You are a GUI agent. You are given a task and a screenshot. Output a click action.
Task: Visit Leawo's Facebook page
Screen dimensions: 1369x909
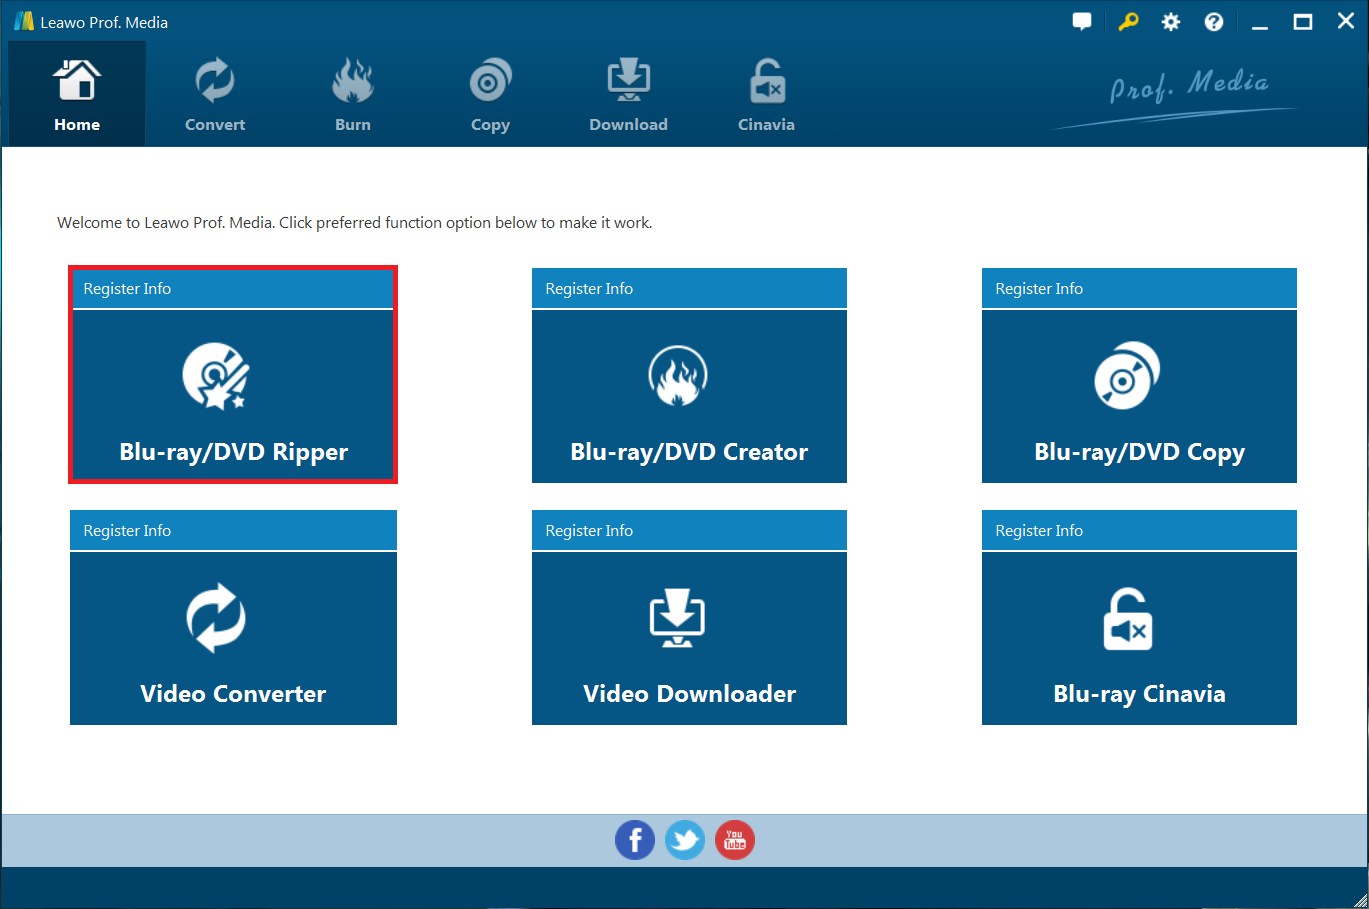coord(634,839)
